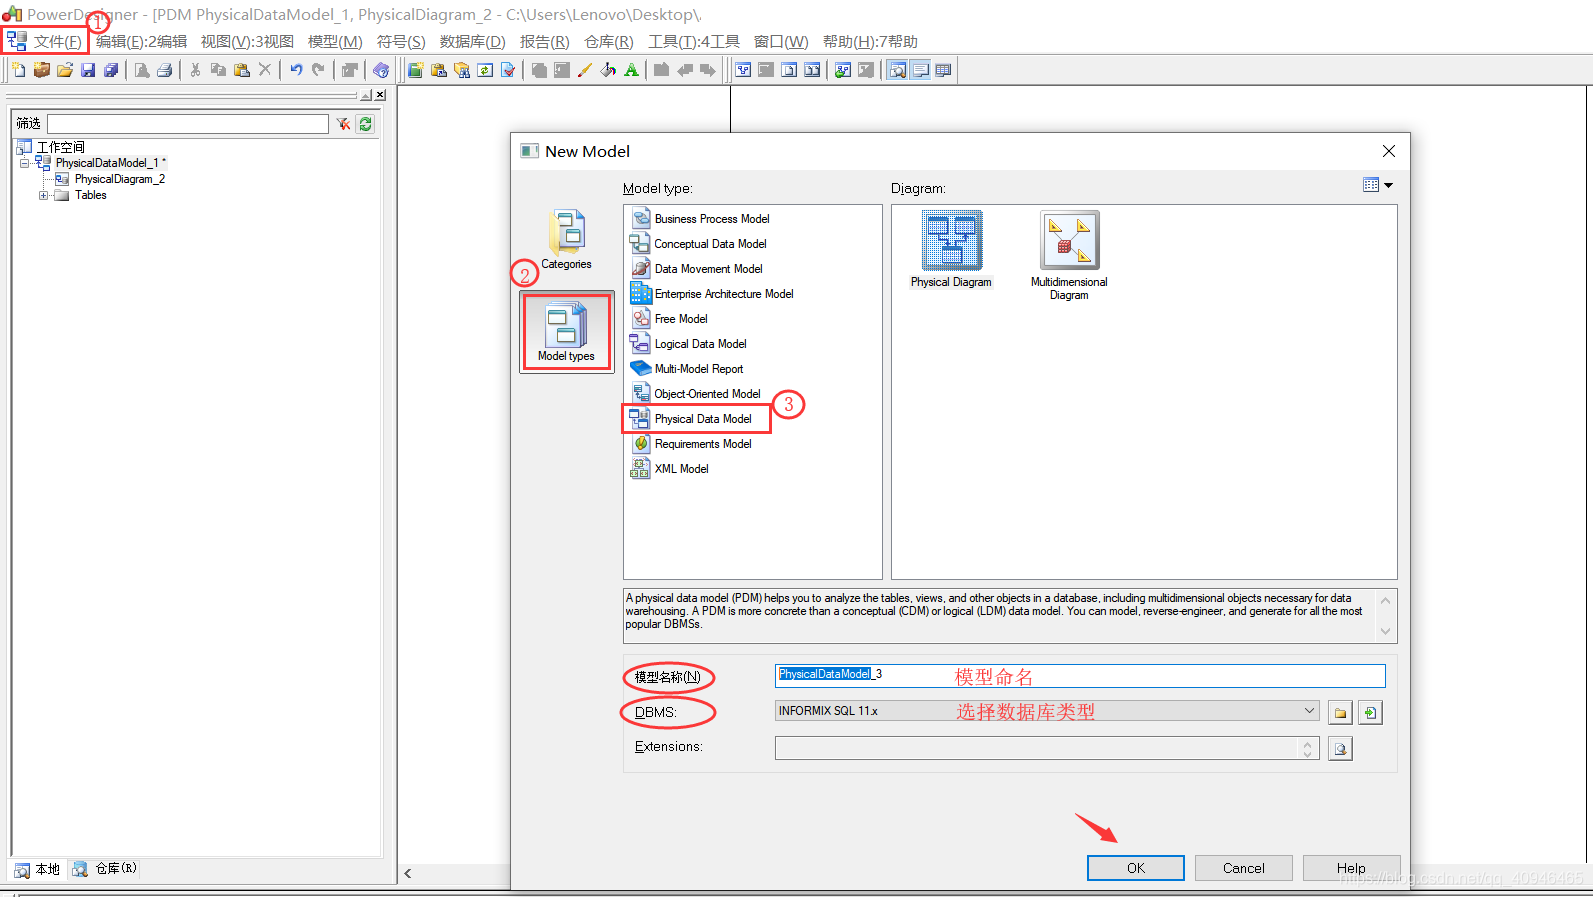The width and height of the screenshot is (1593, 897).
Task: Click the green font letter A icon
Action: click(x=631, y=70)
